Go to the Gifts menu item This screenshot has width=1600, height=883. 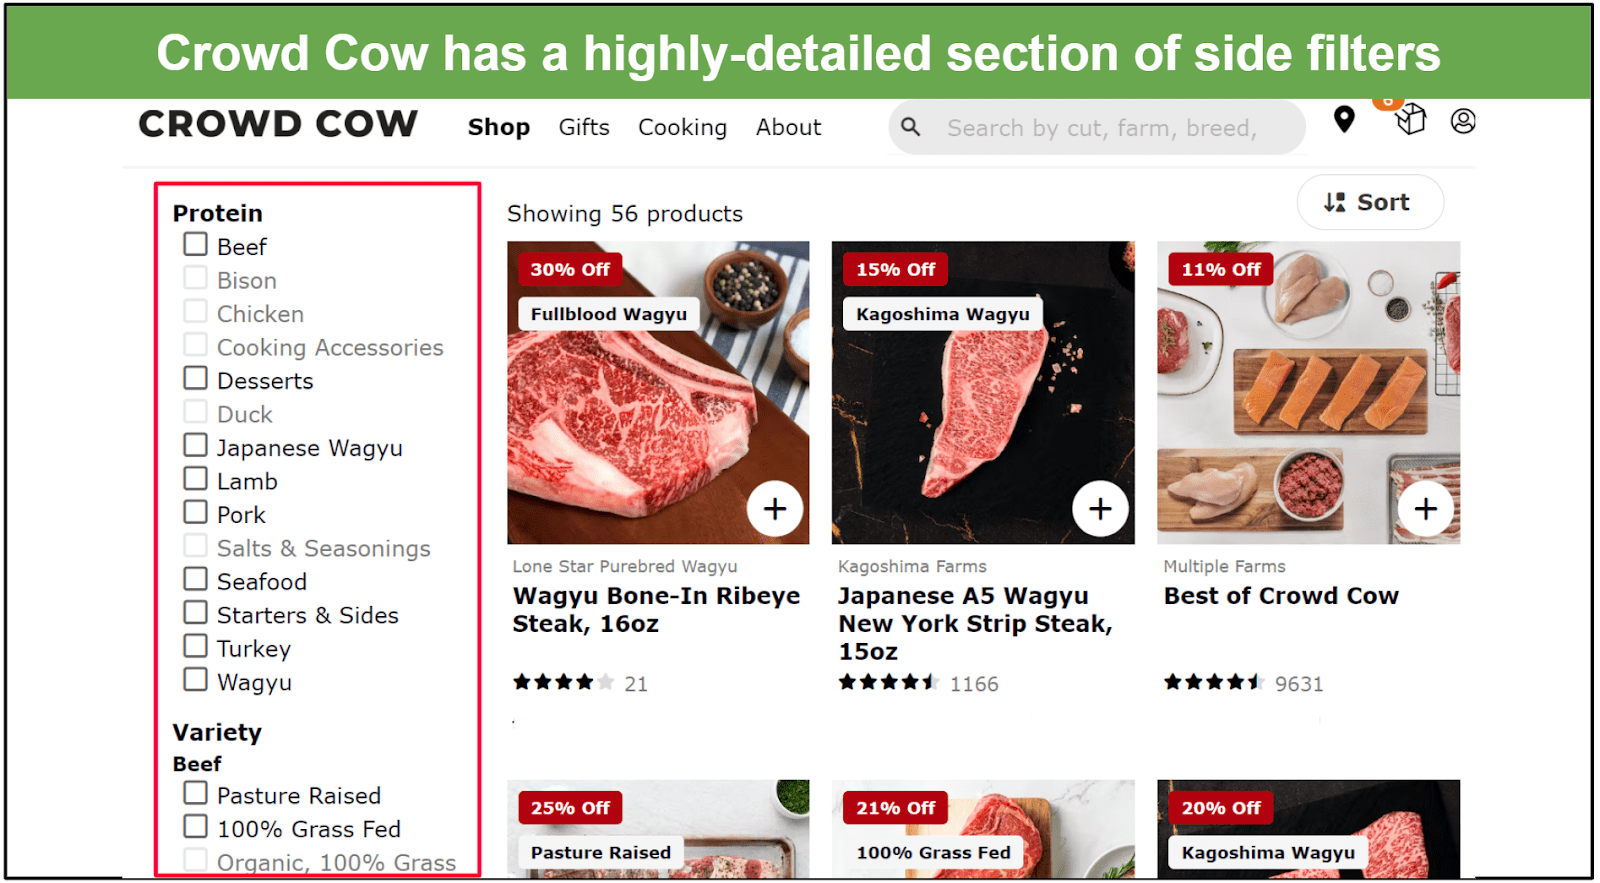[584, 127]
